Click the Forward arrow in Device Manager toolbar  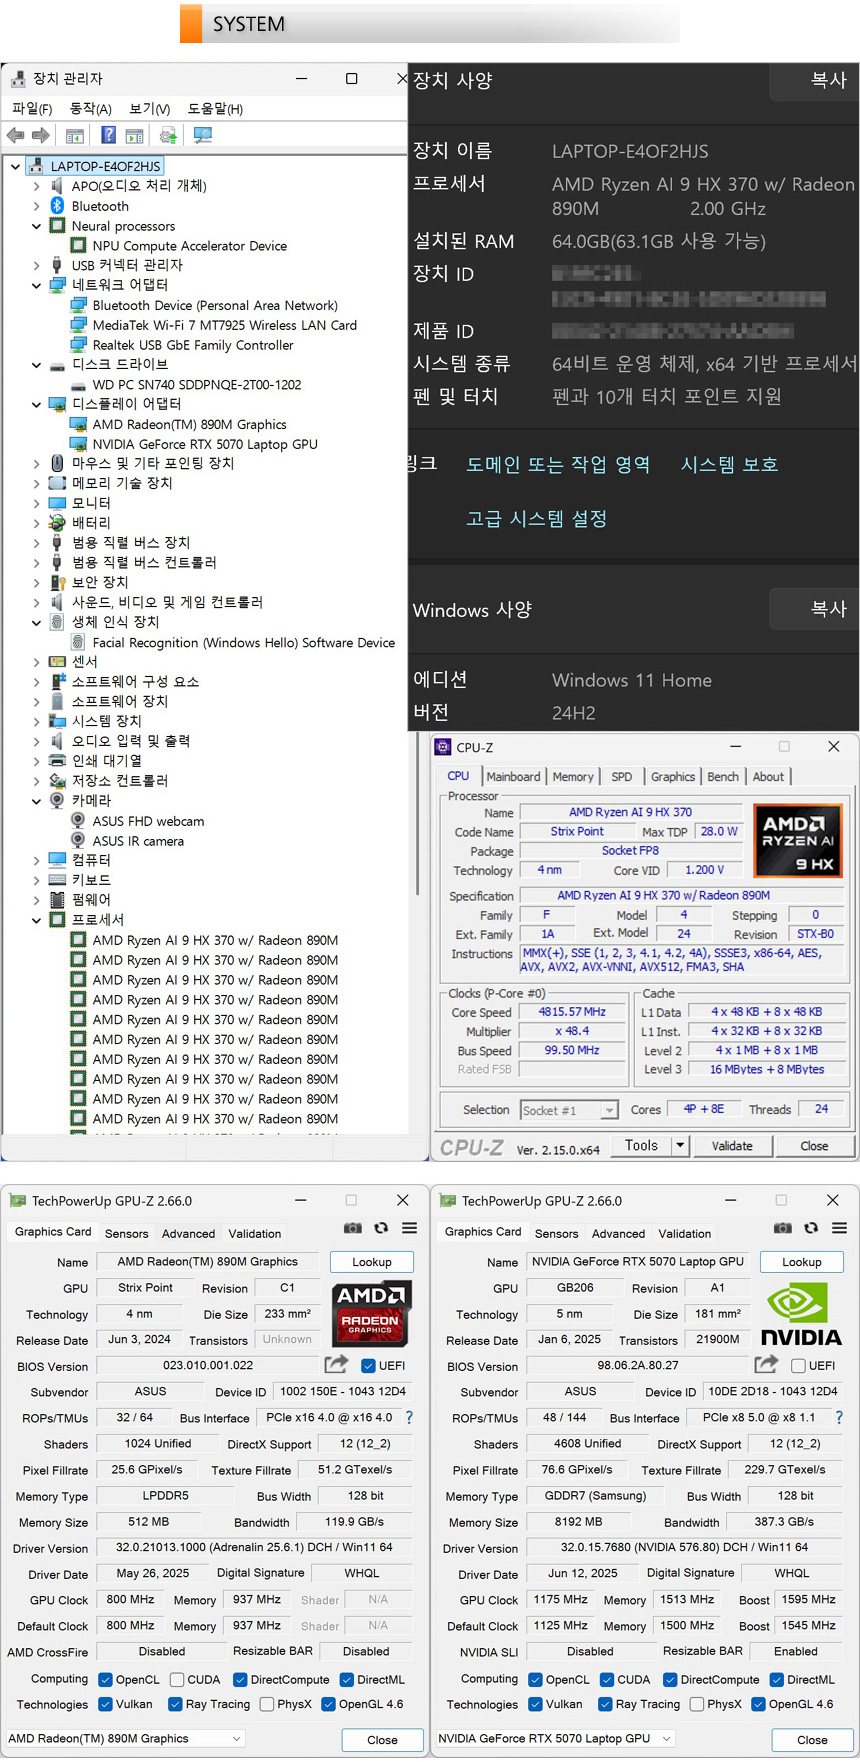41,135
